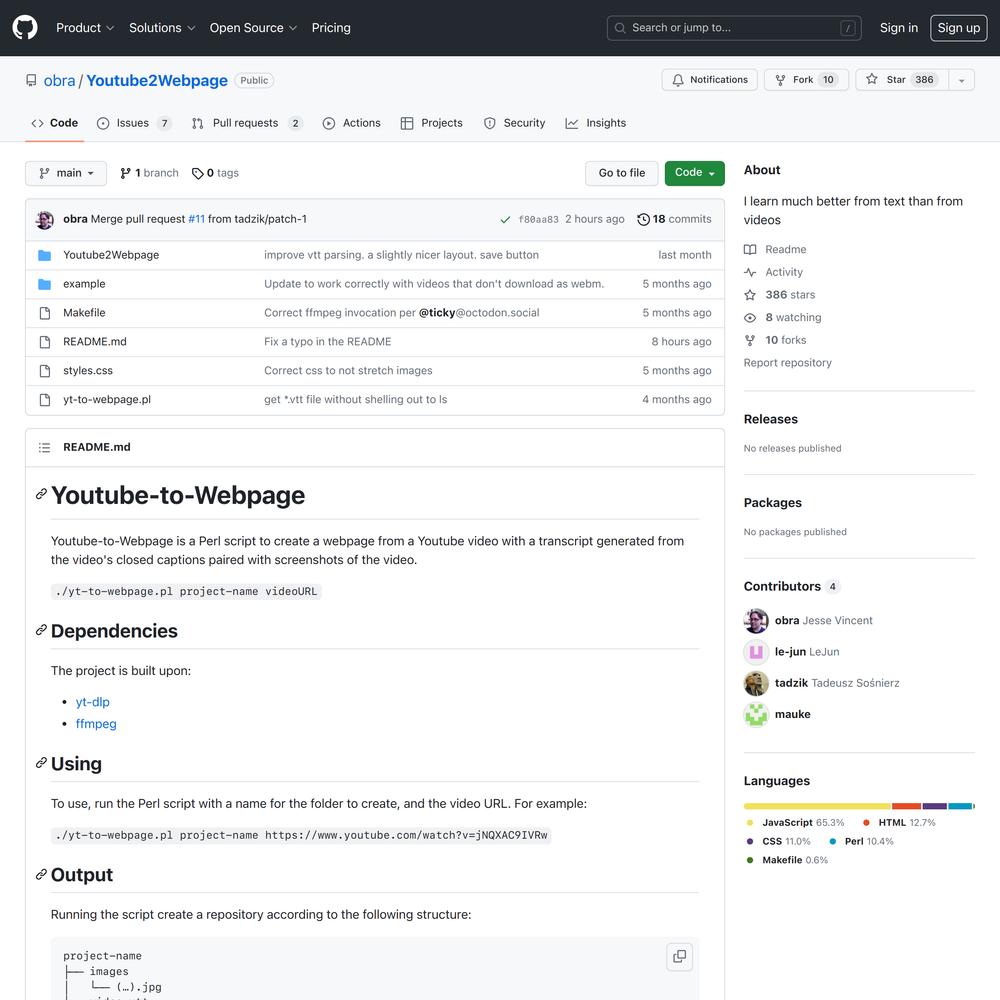Open the Product dropdown menu

pos(85,27)
